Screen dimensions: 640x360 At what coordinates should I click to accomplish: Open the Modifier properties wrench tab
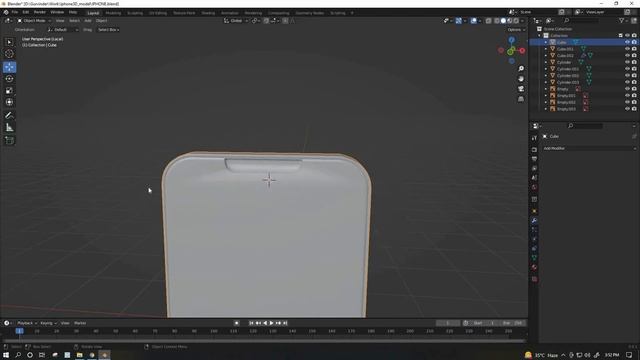tap(534, 220)
